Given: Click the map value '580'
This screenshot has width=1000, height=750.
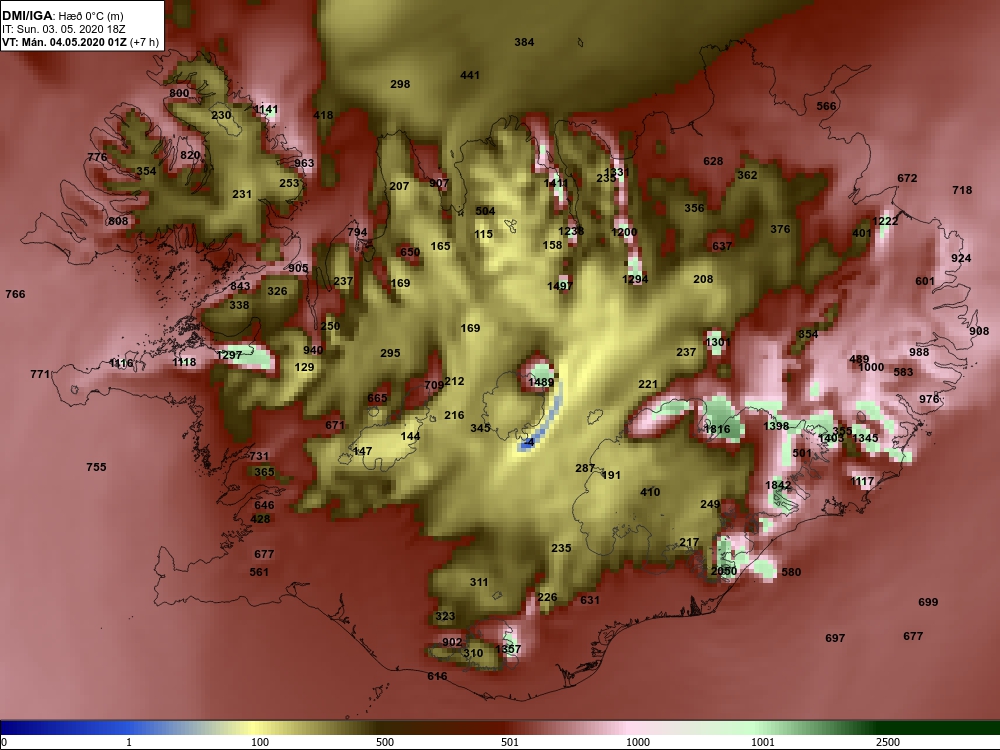Looking at the screenshot, I should click(791, 572).
